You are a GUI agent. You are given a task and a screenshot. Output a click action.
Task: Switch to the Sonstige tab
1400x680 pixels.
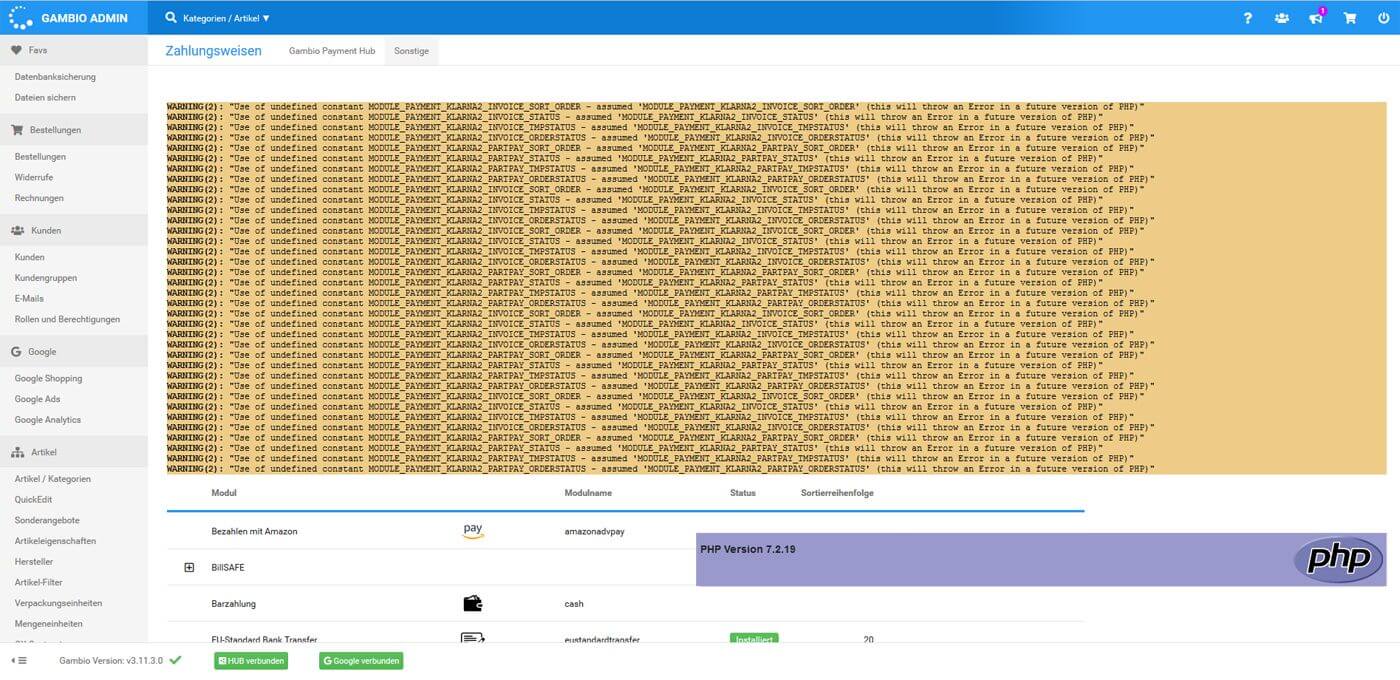click(411, 51)
